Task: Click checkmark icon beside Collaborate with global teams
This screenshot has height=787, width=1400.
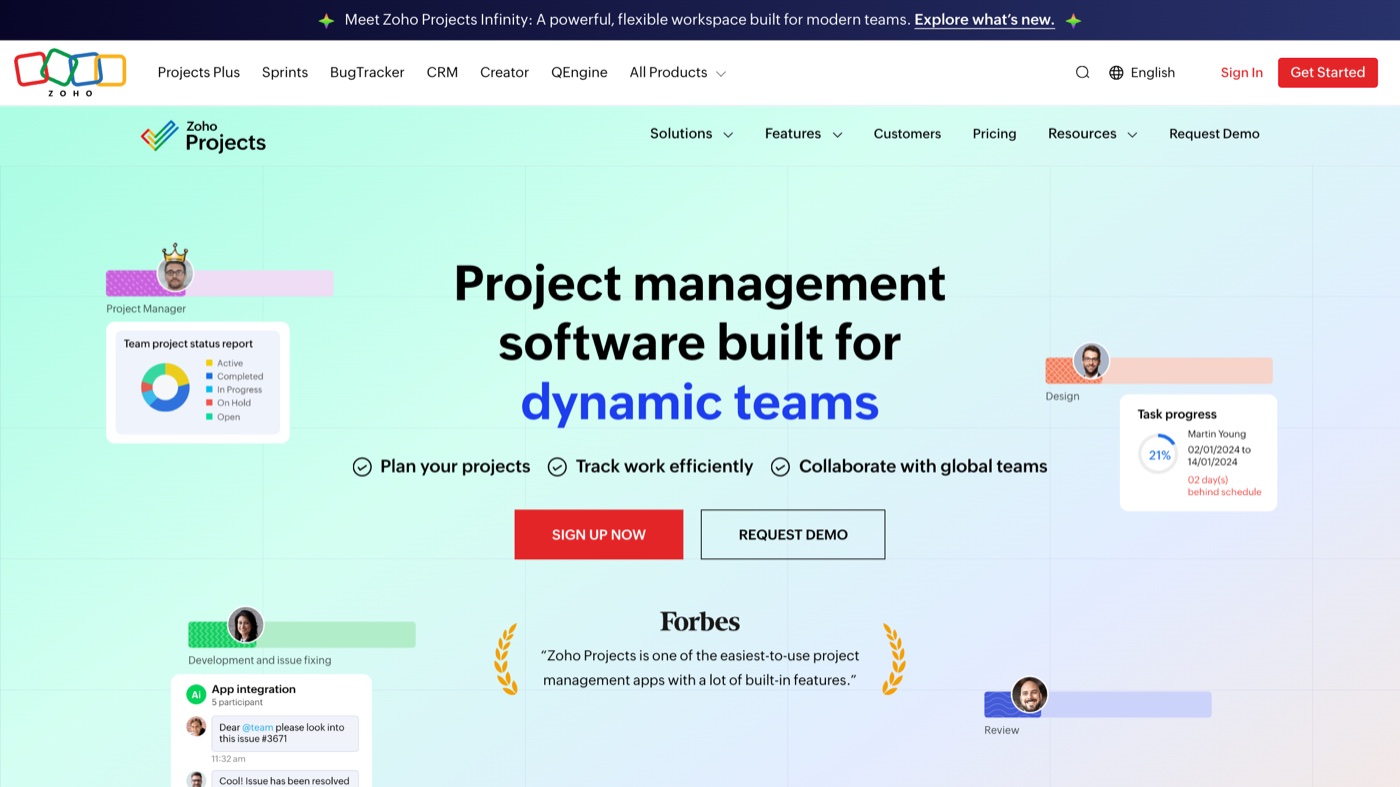Action: (780, 467)
